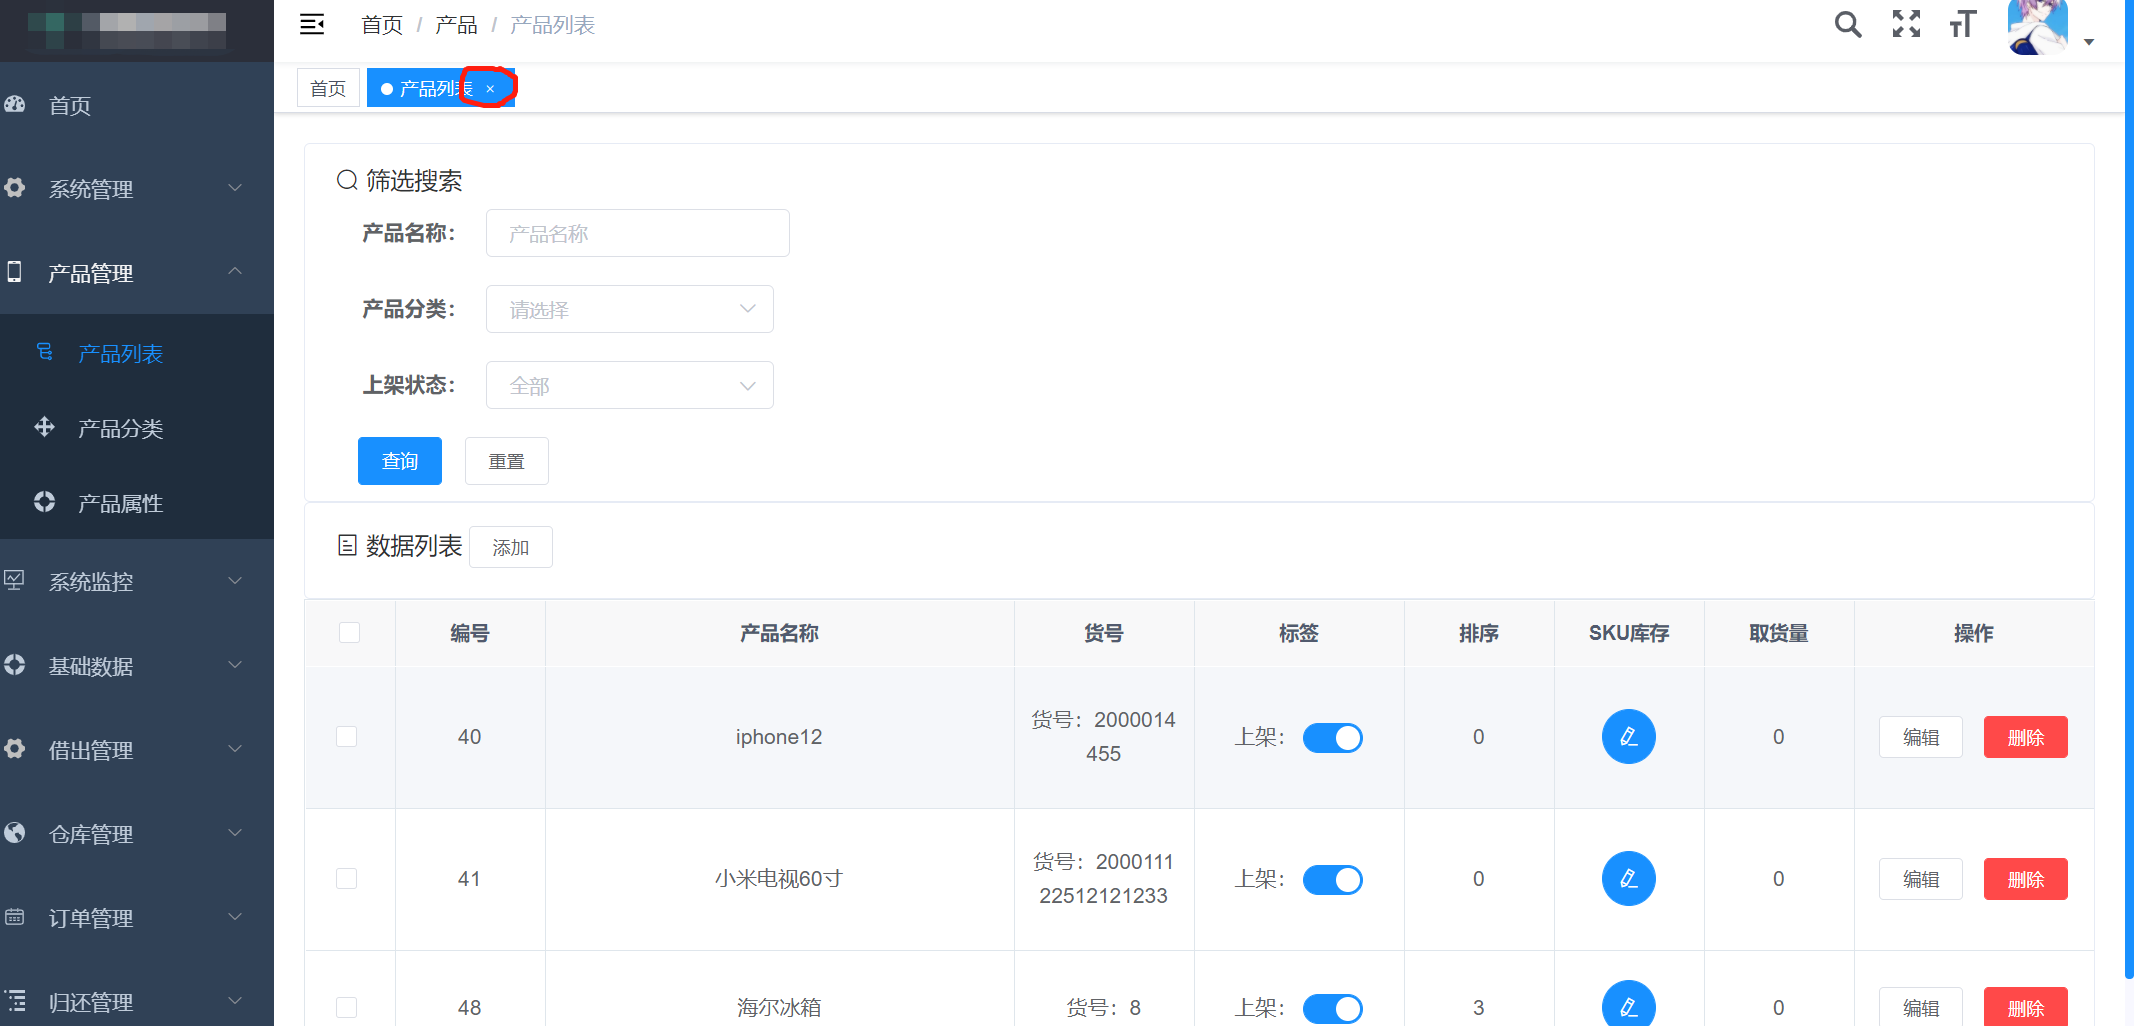Focus the 产品名称 input field

click(x=638, y=233)
